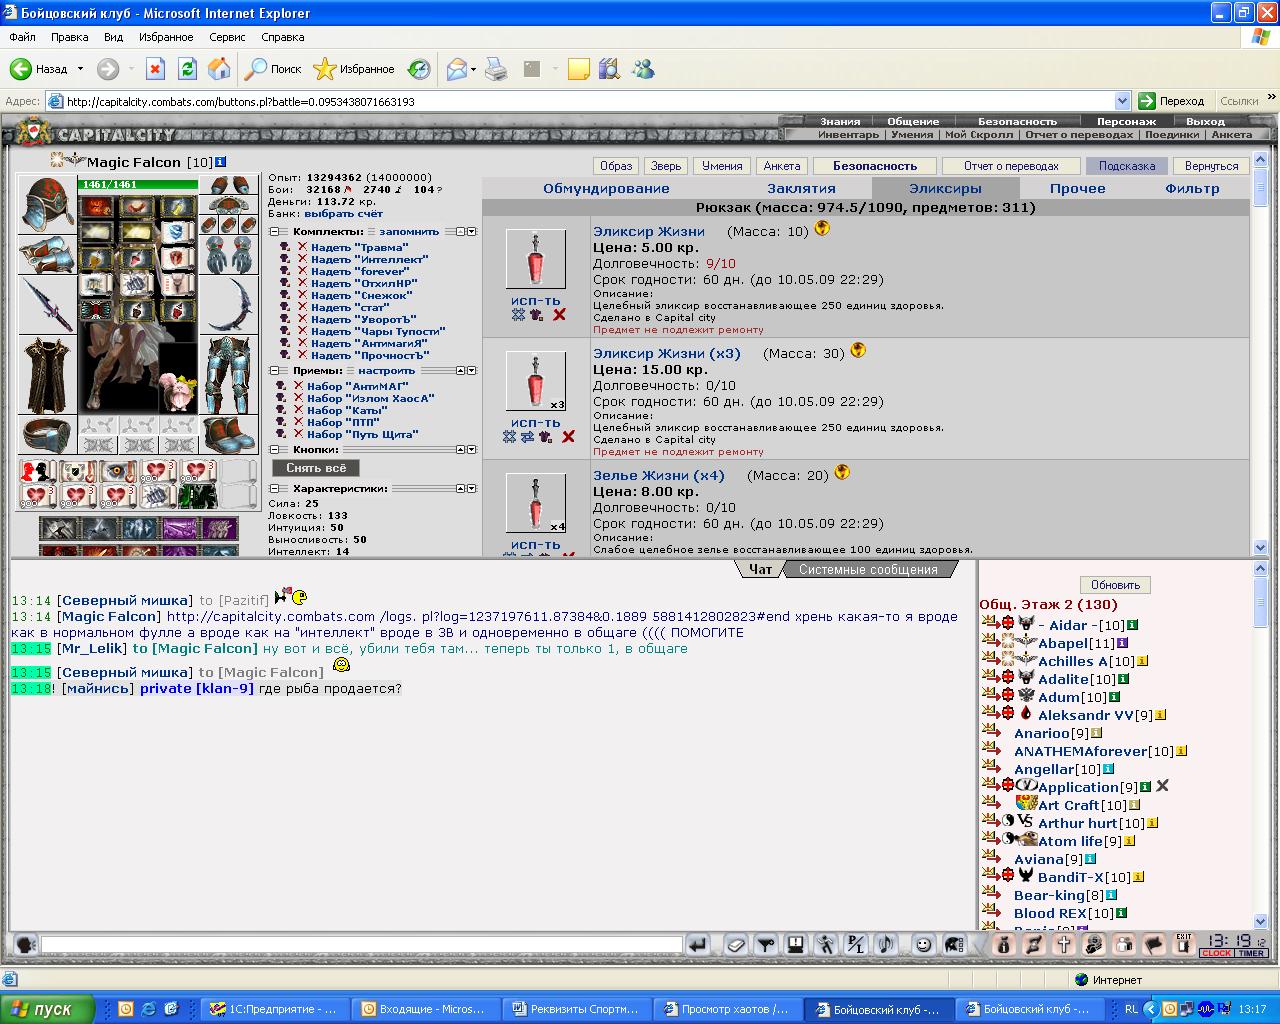Click the helmet equipment slot
Viewport: 1280px width, 1024px height.
[46, 203]
